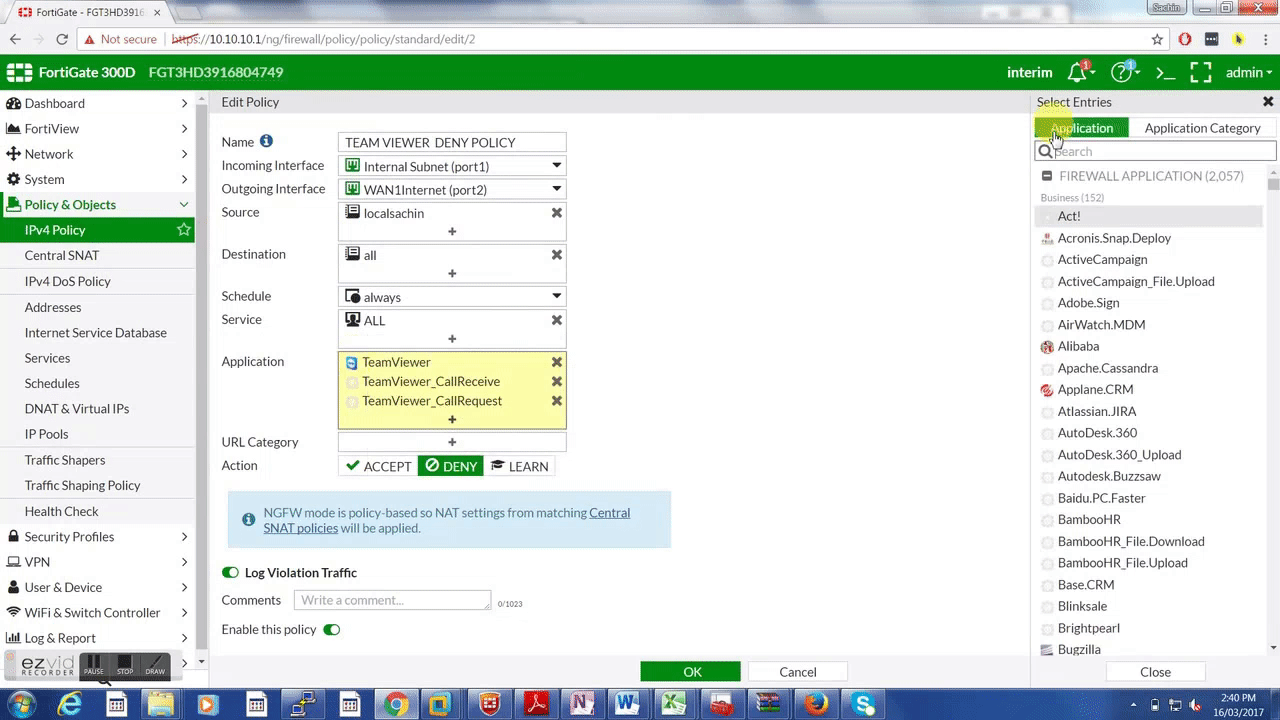Collapse FIREWALL APPLICATION group
This screenshot has width=1280, height=720.
1047,176
